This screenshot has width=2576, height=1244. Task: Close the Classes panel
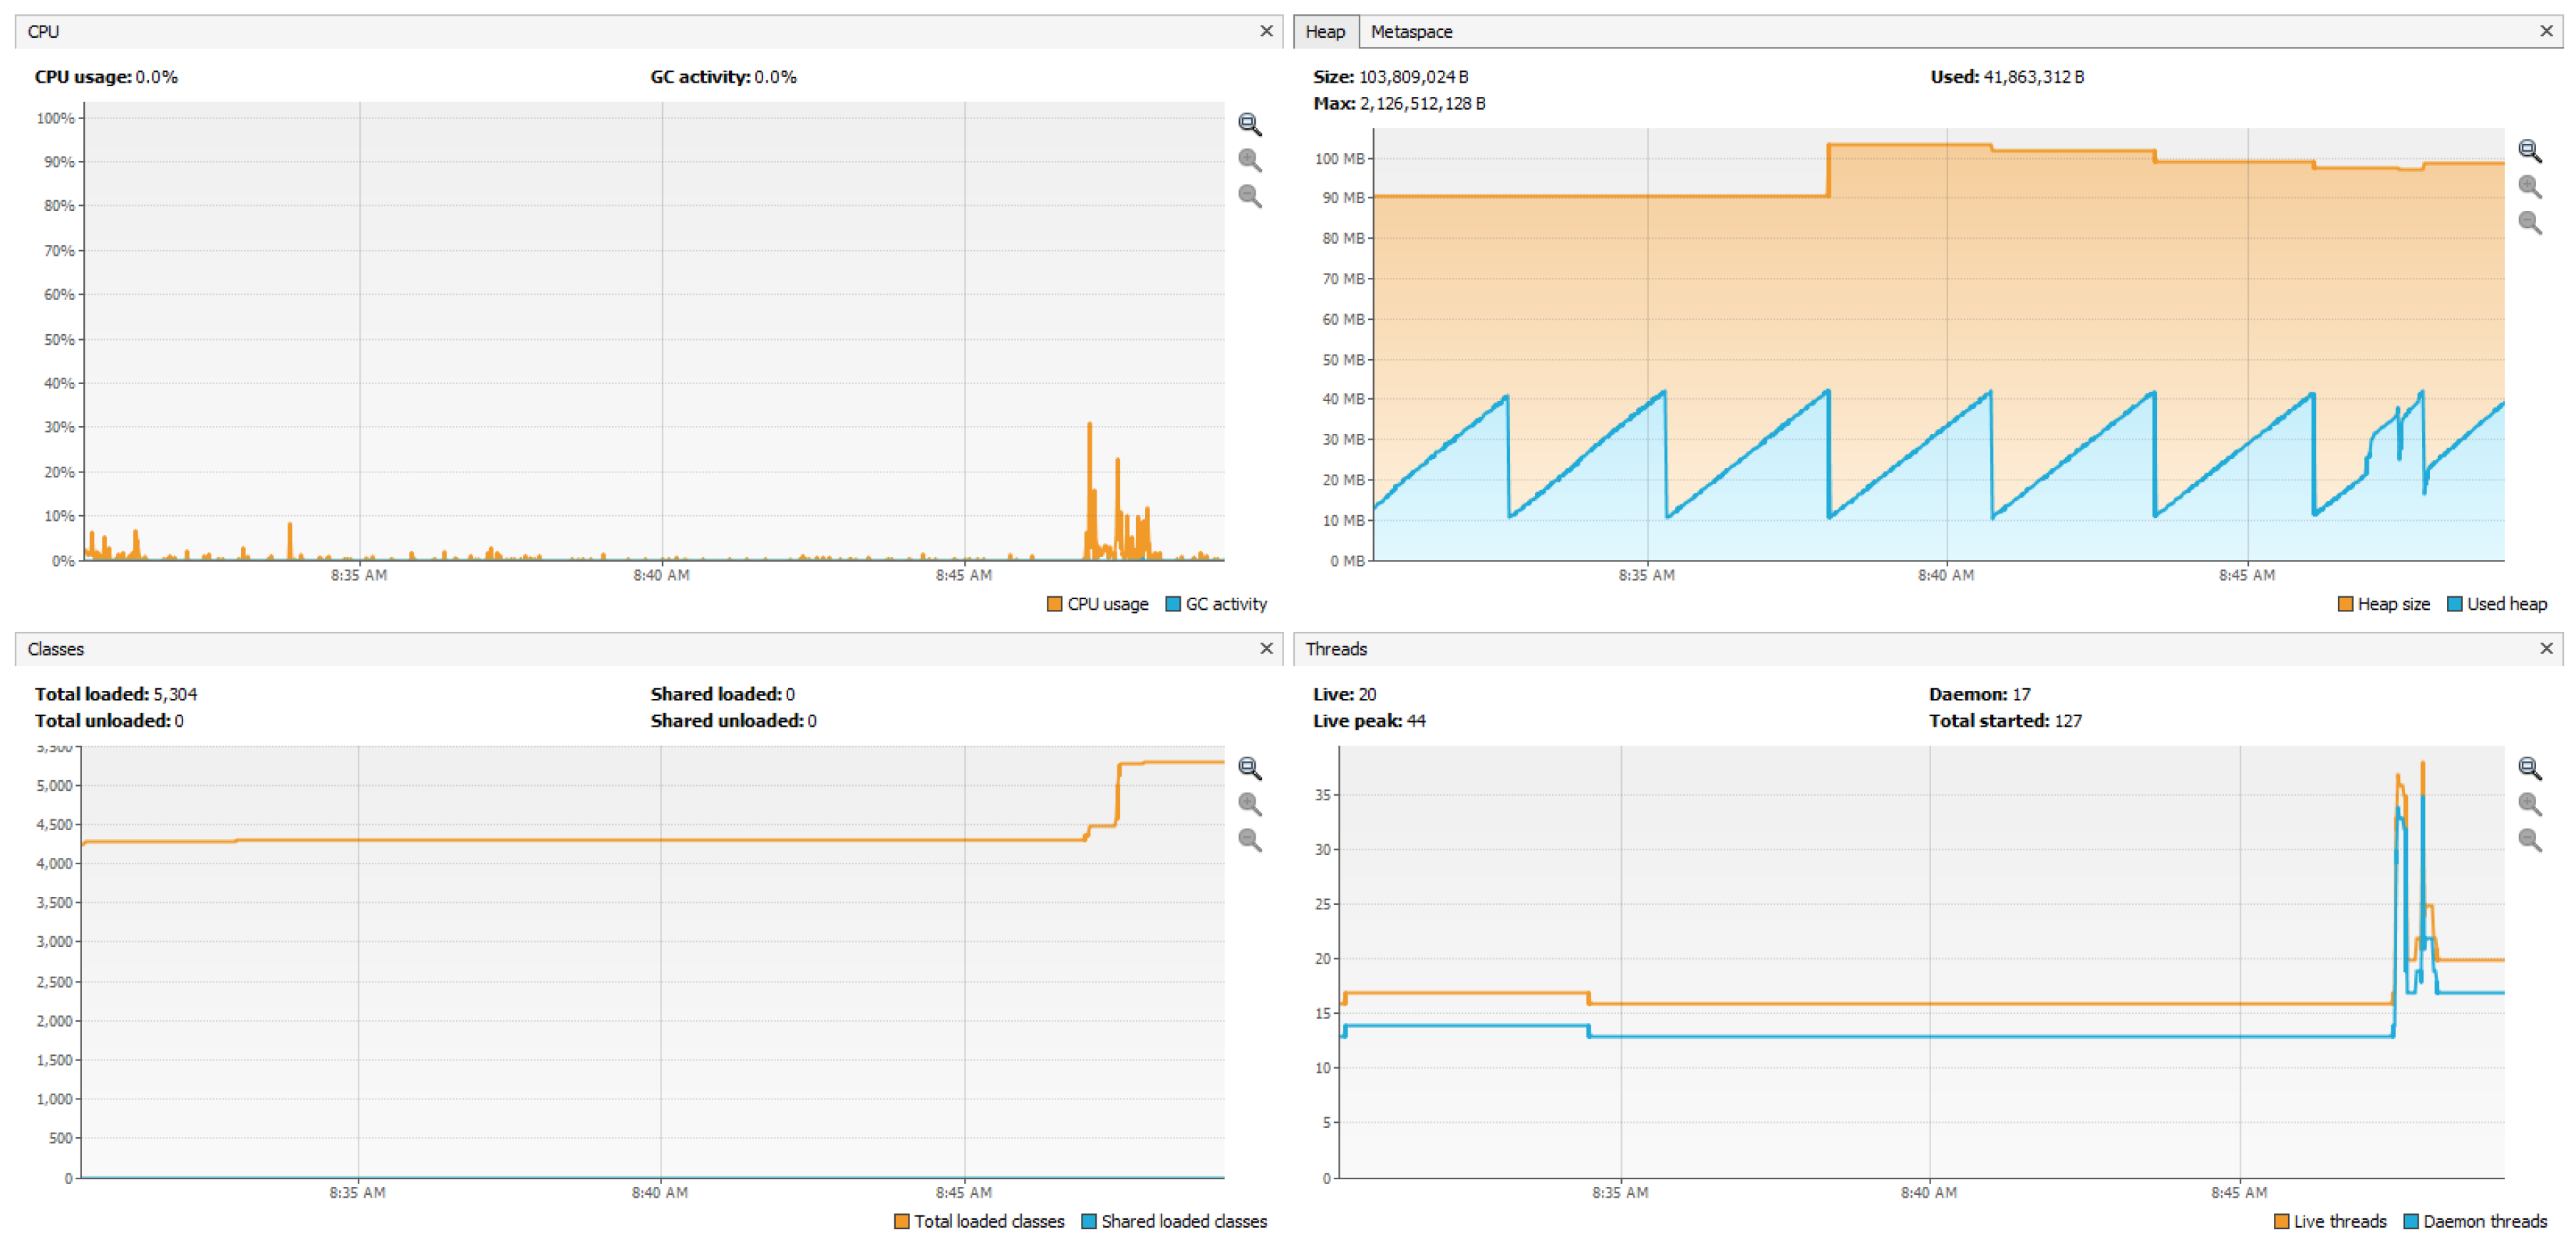click(1266, 649)
